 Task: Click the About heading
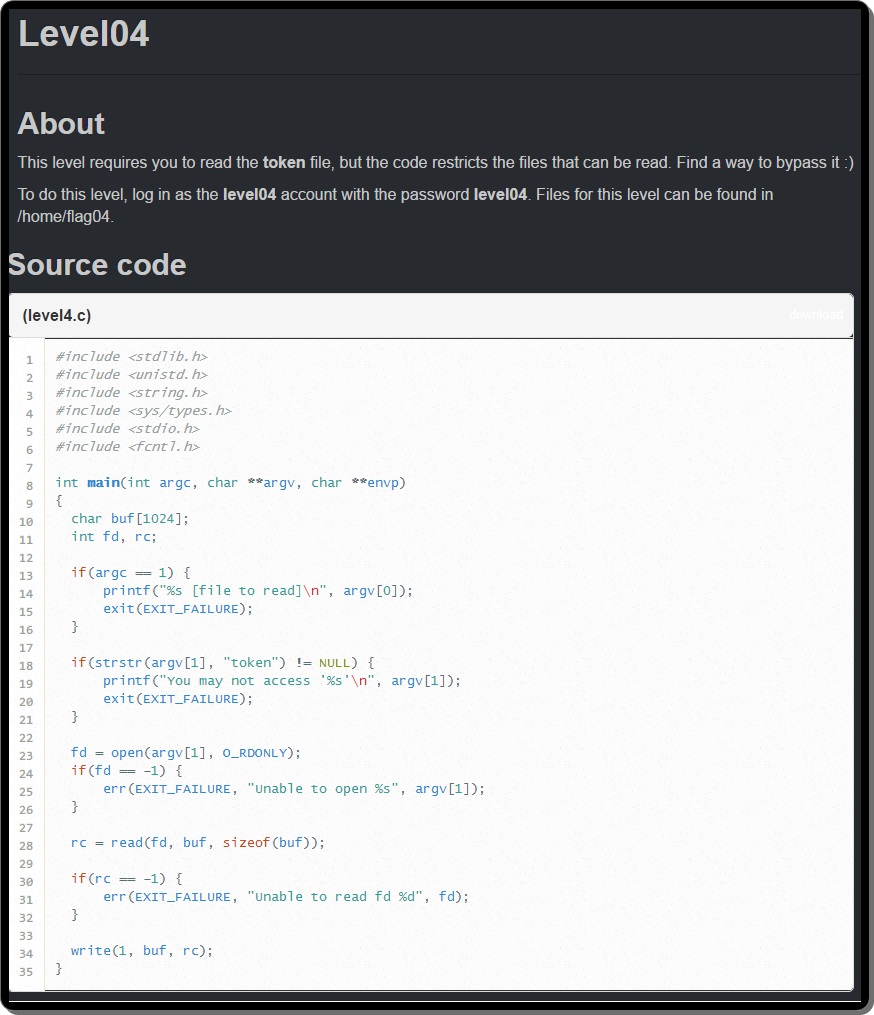[x=61, y=124]
